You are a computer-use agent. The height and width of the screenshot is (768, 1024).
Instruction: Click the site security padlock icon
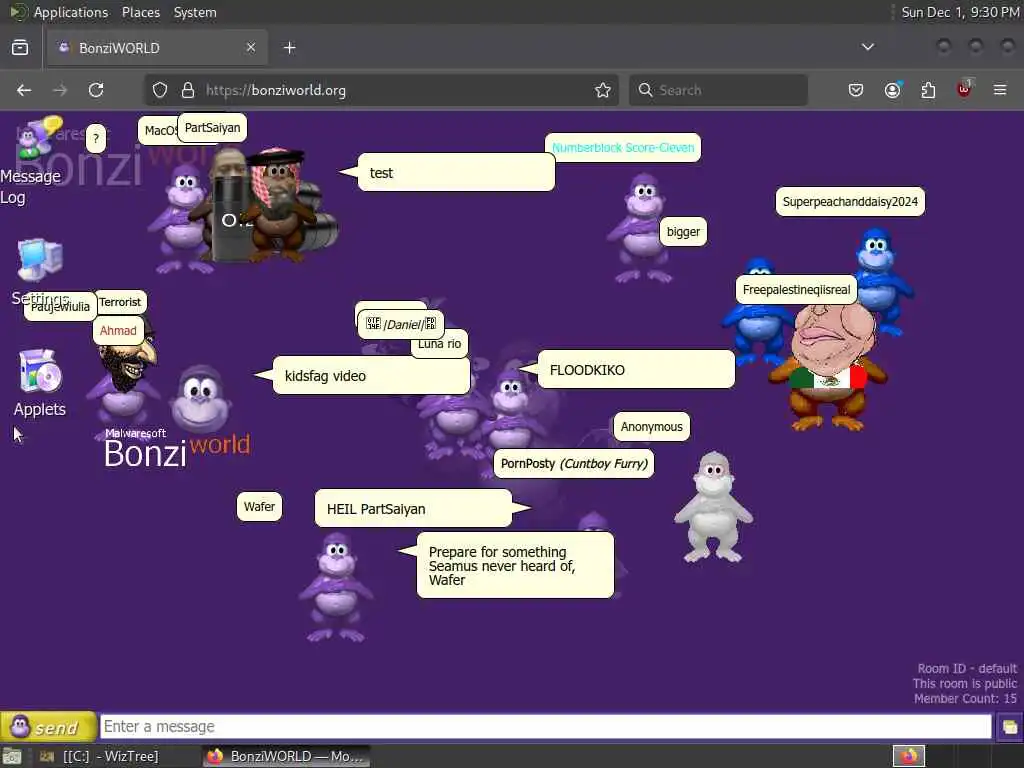pyautogui.click(x=188, y=90)
